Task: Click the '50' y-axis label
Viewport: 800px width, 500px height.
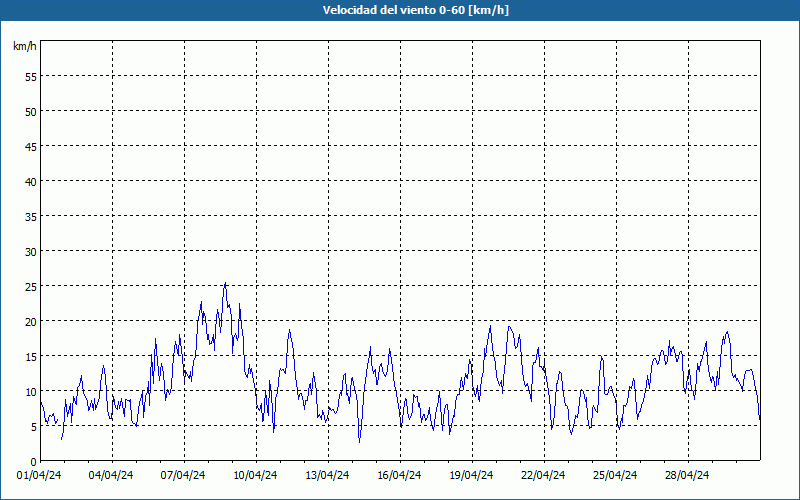Action: click(x=31, y=111)
